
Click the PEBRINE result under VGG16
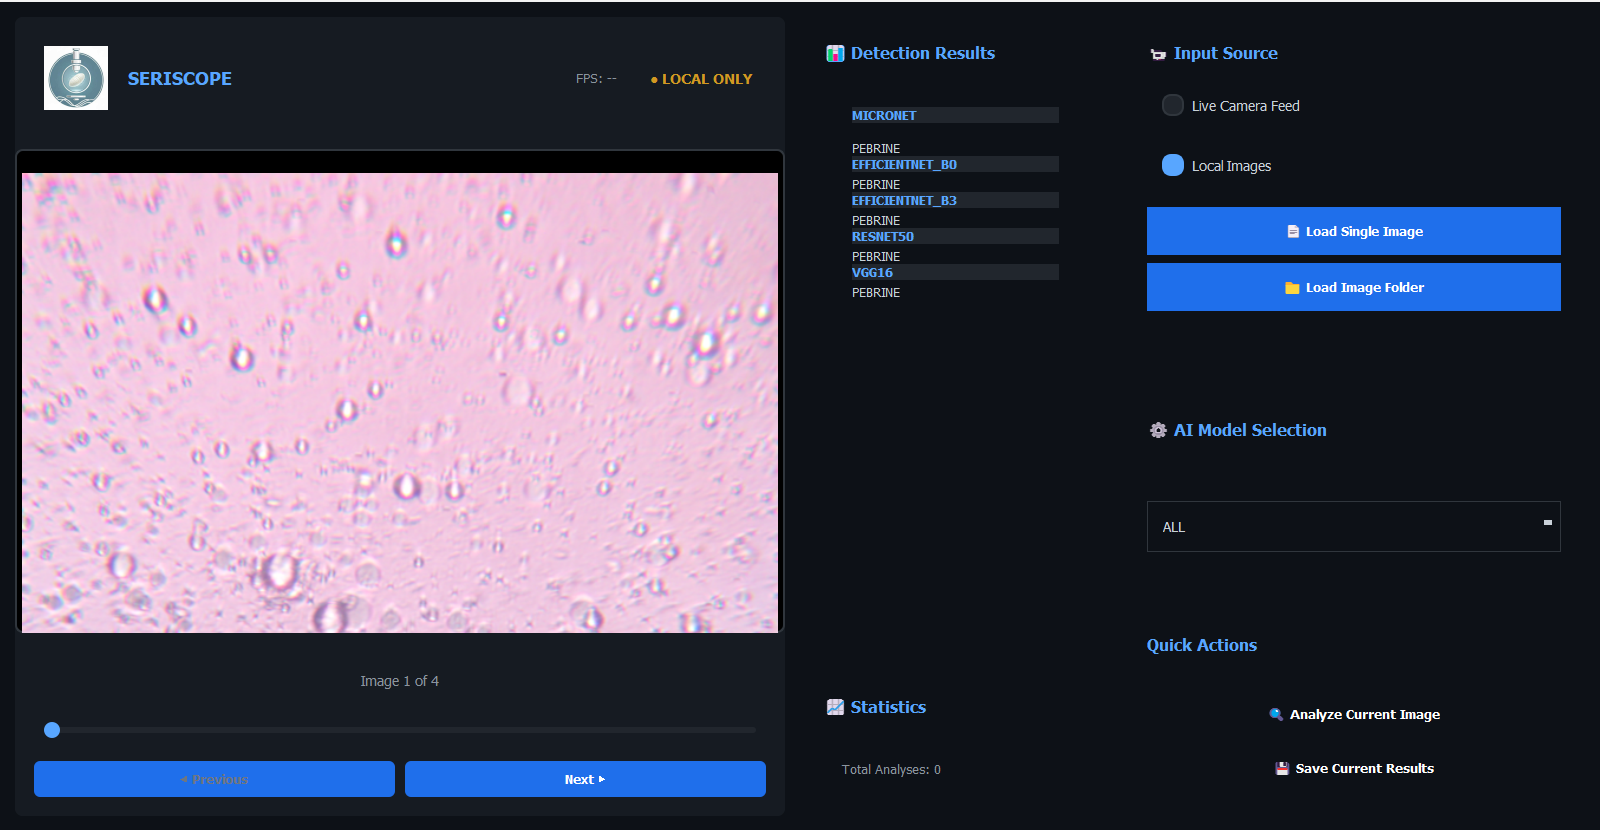[x=876, y=292]
